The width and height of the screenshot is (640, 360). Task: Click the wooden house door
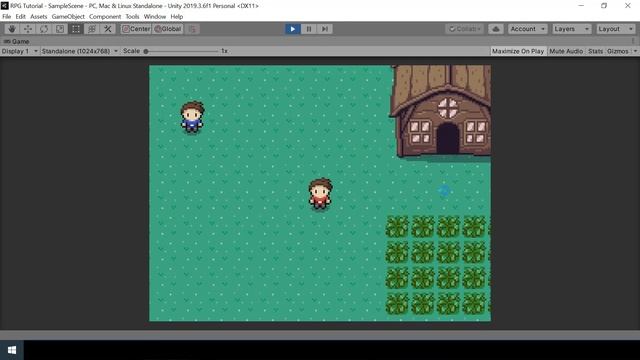click(448, 138)
